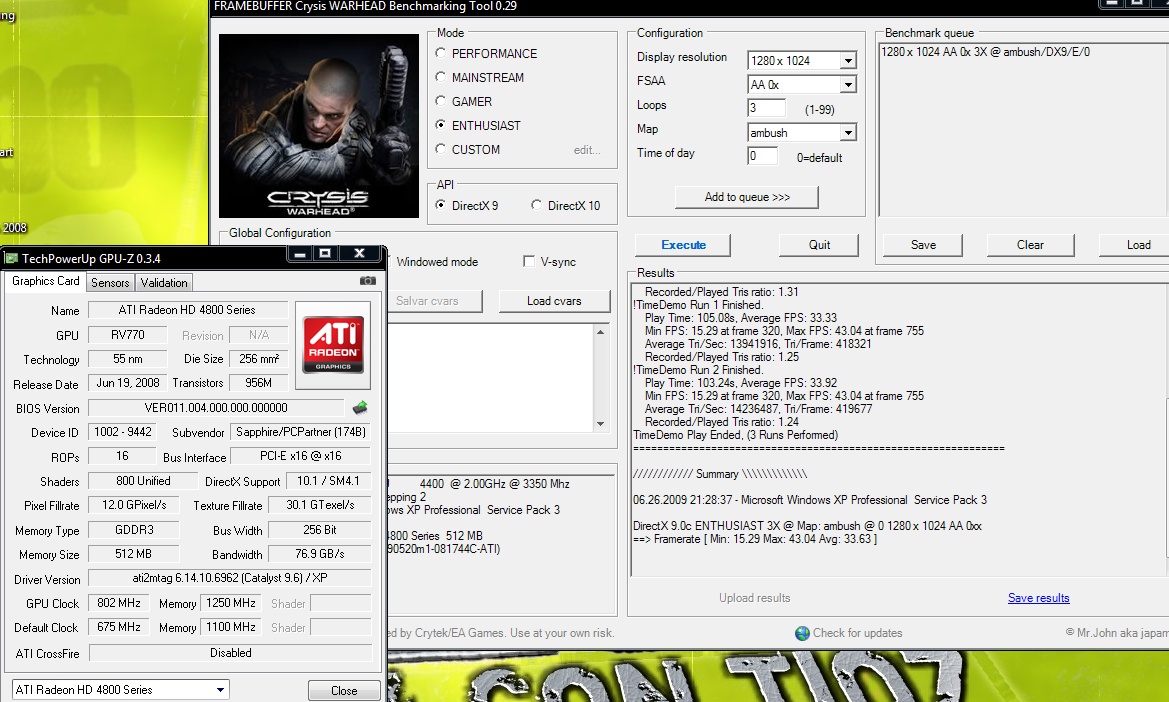Viewport: 1169px width, 702px height.
Task: Click the Loops input field
Action: (766, 108)
